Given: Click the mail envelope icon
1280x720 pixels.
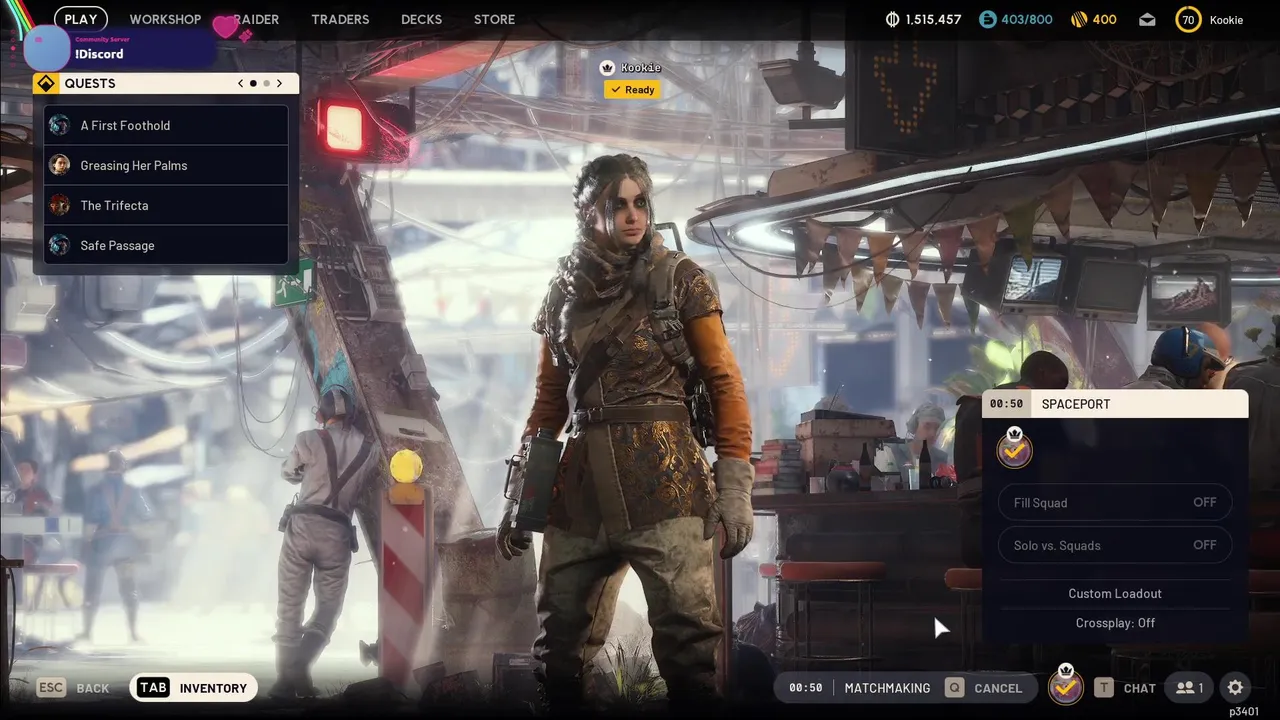Looking at the screenshot, I should tap(1147, 20).
